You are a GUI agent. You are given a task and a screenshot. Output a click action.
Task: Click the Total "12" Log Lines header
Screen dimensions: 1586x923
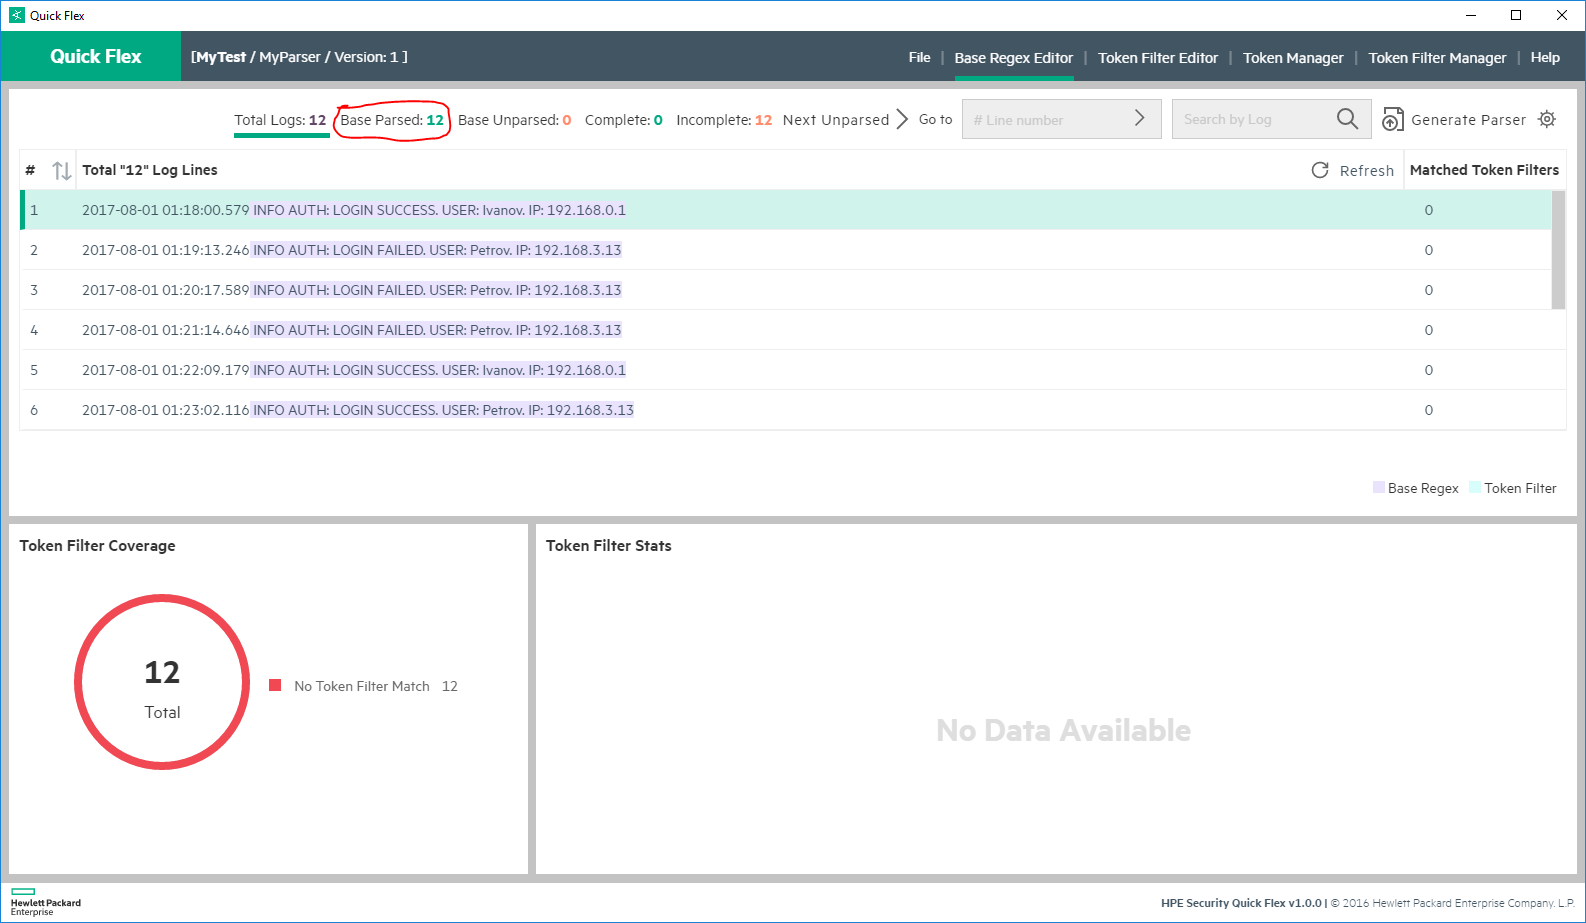[x=150, y=170]
